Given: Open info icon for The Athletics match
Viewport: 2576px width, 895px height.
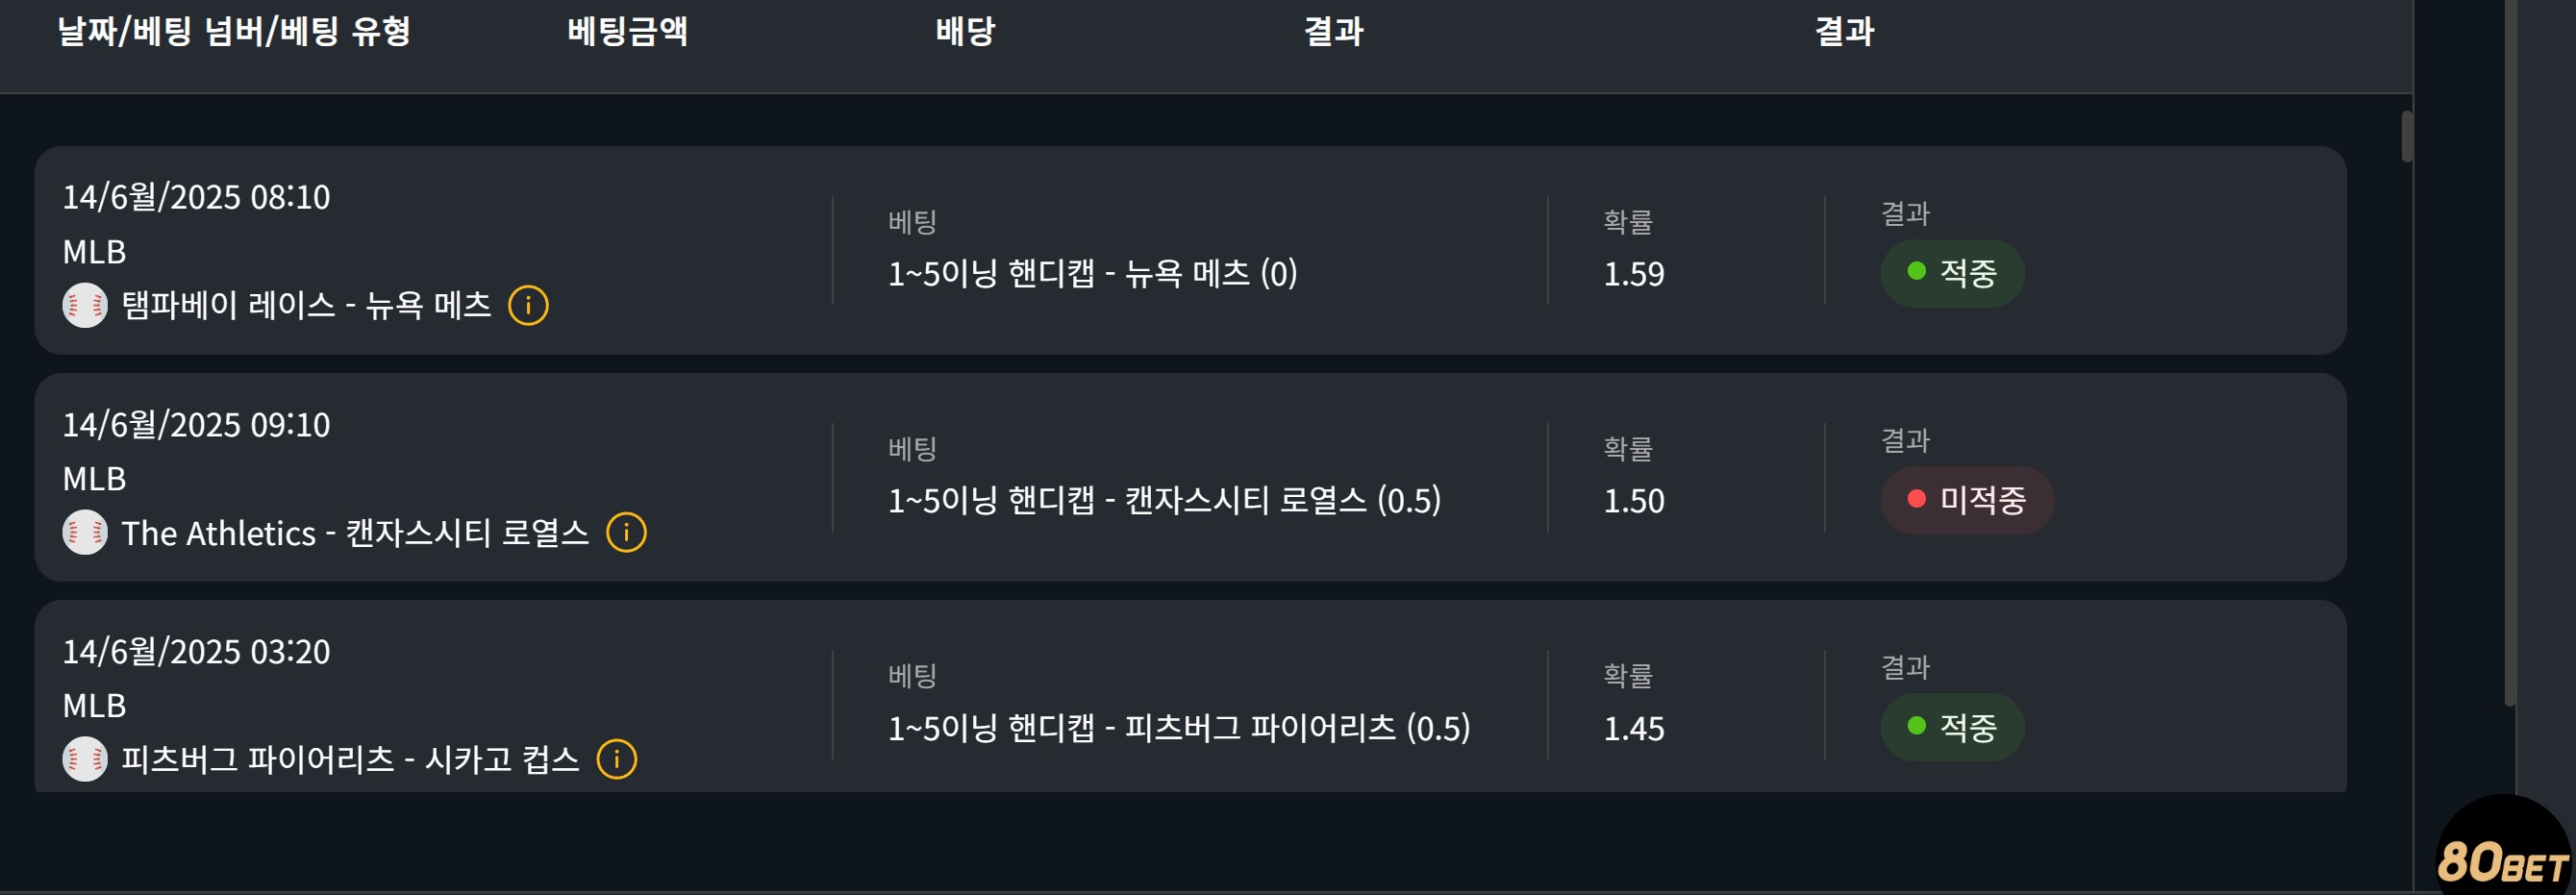Looking at the screenshot, I should tap(626, 532).
